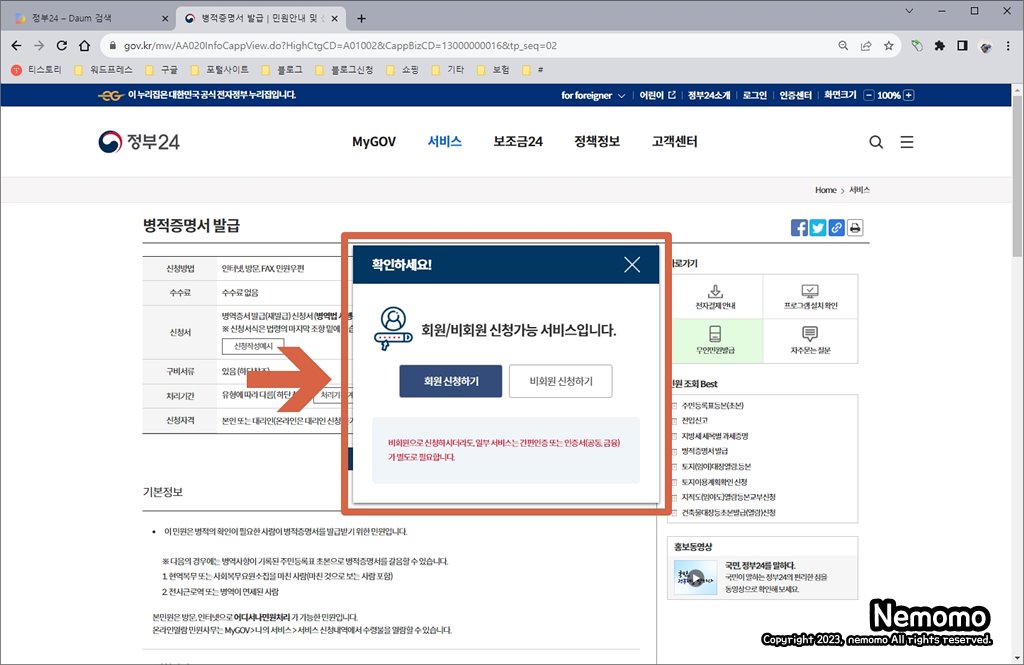
Task: Click the Home breadcrumb link
Action: 825,190
